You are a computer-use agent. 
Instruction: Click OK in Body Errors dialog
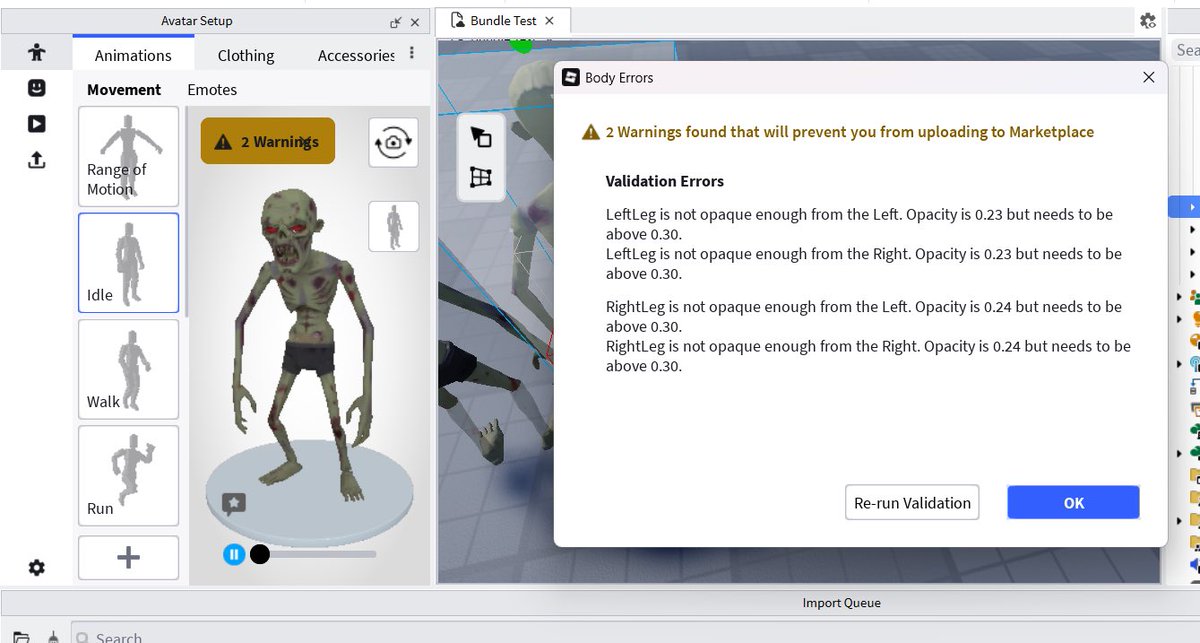click(x=1074, y=503)
